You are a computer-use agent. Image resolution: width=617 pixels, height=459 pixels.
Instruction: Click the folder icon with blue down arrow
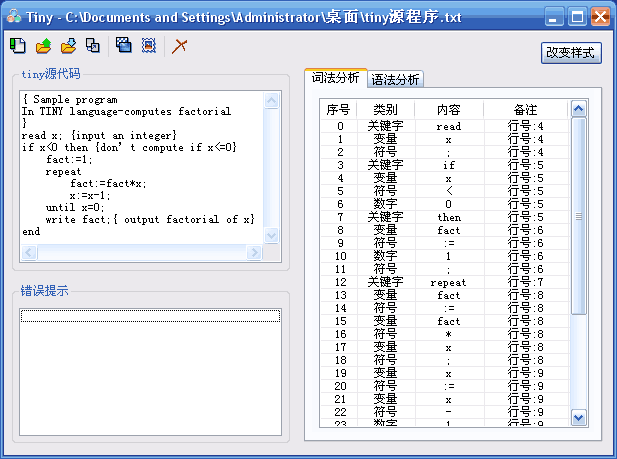tap(68, 45)
